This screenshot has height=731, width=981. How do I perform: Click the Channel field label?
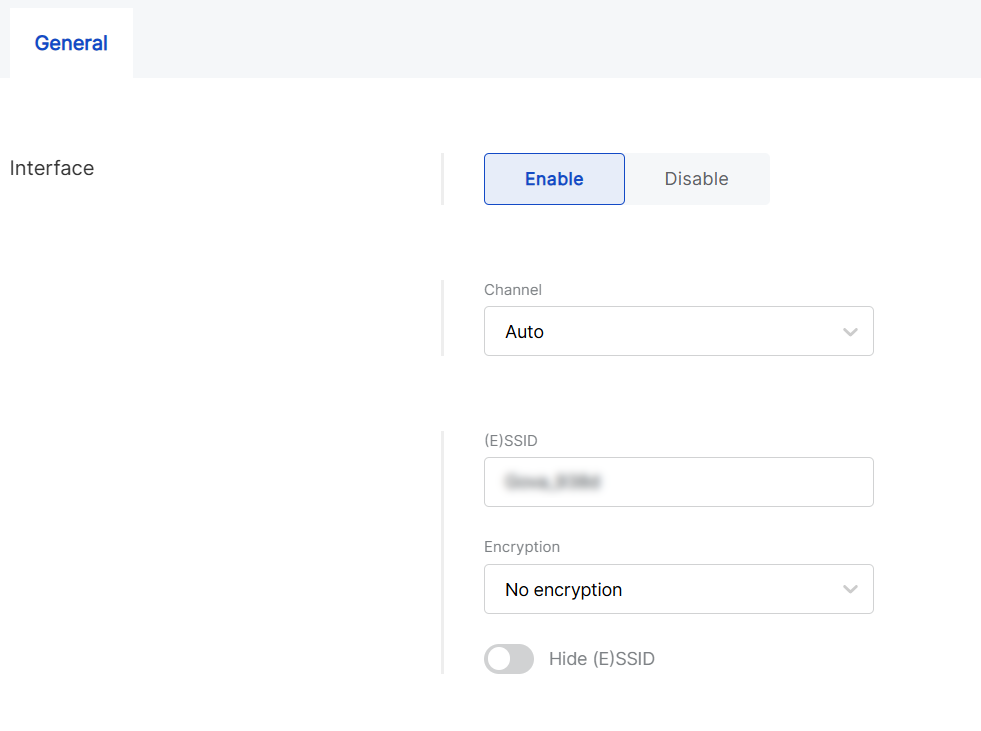tap(513, 290)
